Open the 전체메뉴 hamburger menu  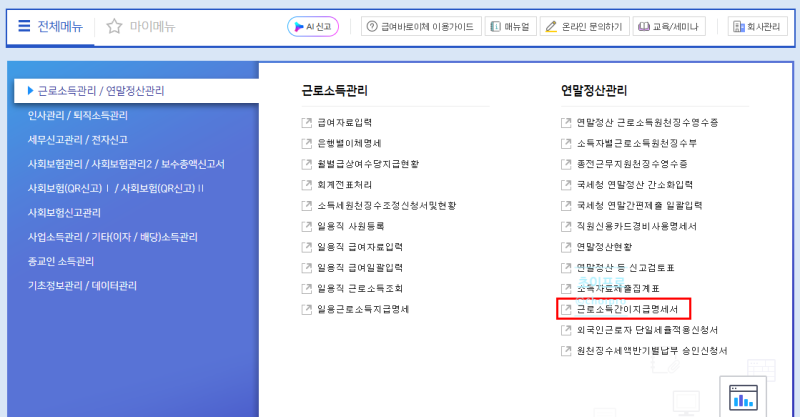pyautogui.click(x=50, y=26)
